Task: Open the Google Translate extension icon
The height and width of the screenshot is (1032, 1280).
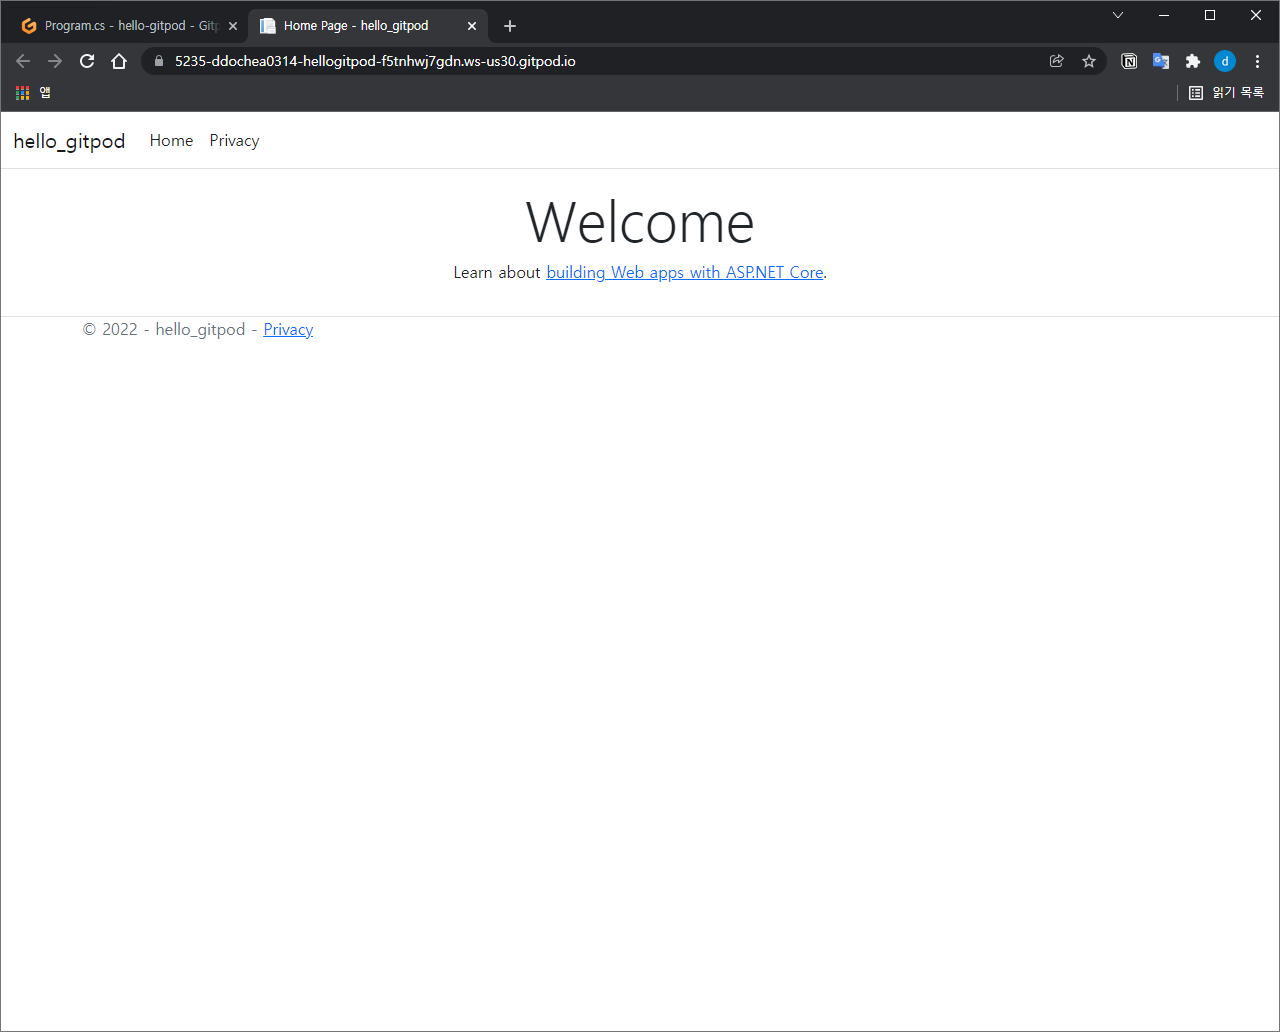Action: point(1161,61)
